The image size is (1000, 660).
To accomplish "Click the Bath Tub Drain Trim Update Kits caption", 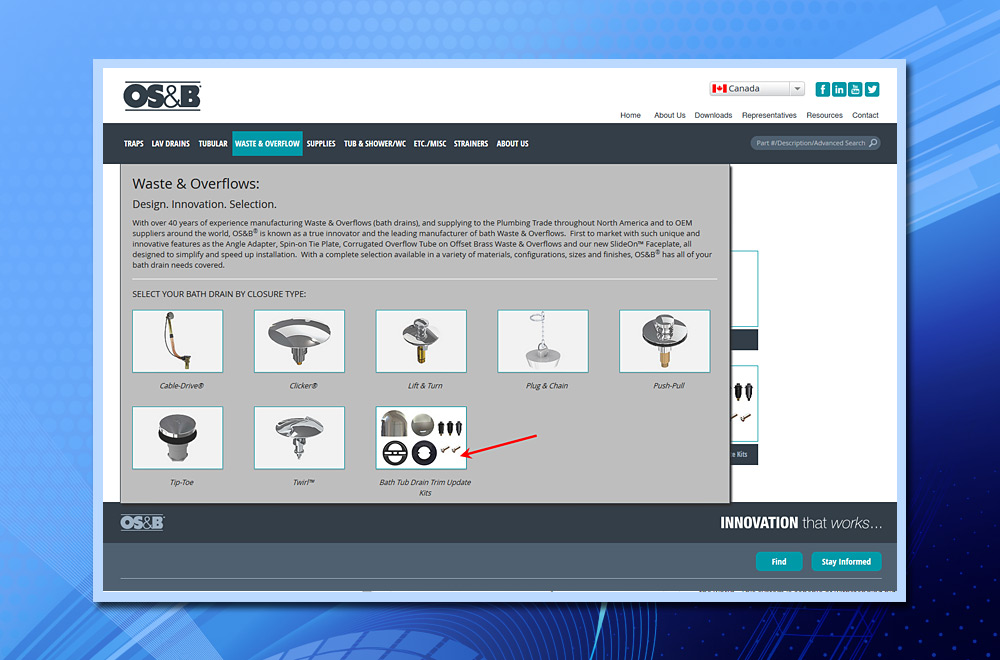I will pyautogui.click(x=425, y=487).
